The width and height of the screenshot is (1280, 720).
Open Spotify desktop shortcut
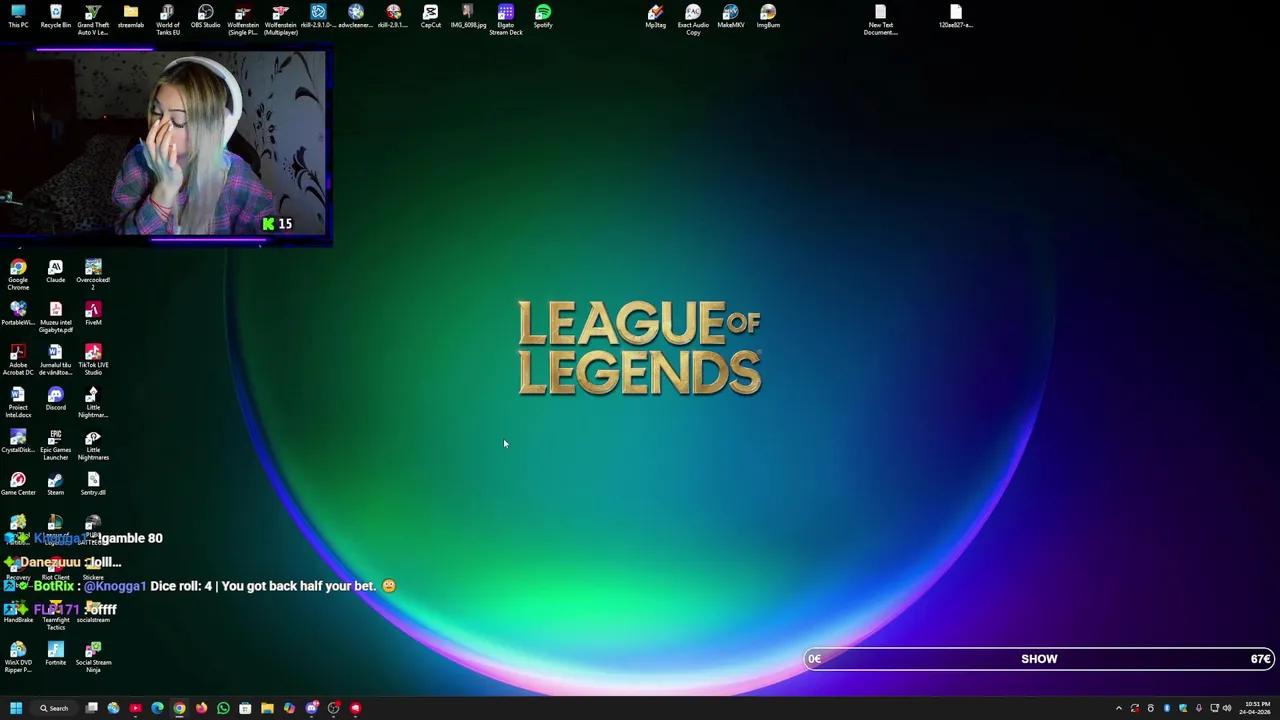543,16
